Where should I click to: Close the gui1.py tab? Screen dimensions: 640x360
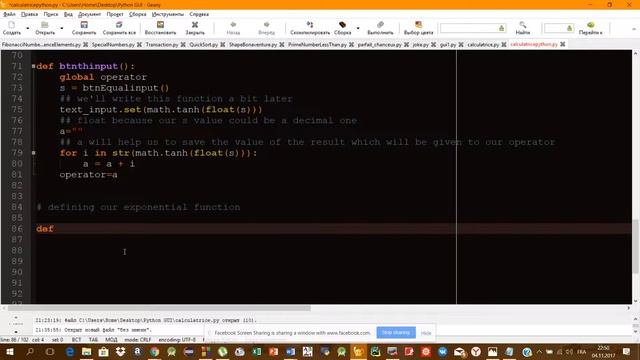[461, 44]
